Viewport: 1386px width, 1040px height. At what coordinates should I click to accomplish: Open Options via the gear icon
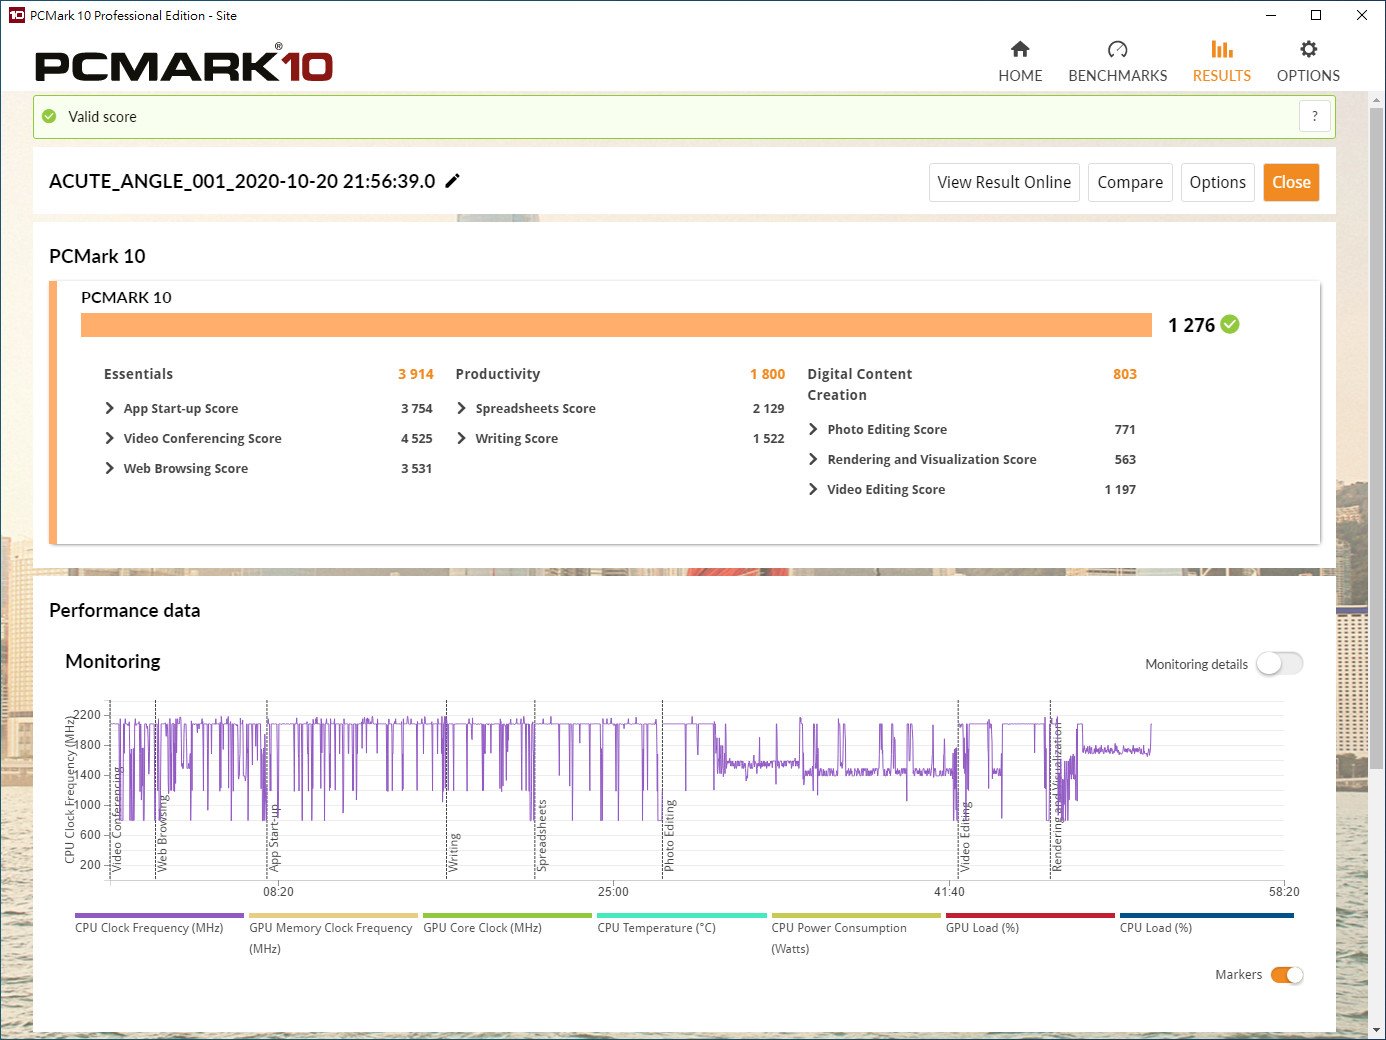point(1308,50)
